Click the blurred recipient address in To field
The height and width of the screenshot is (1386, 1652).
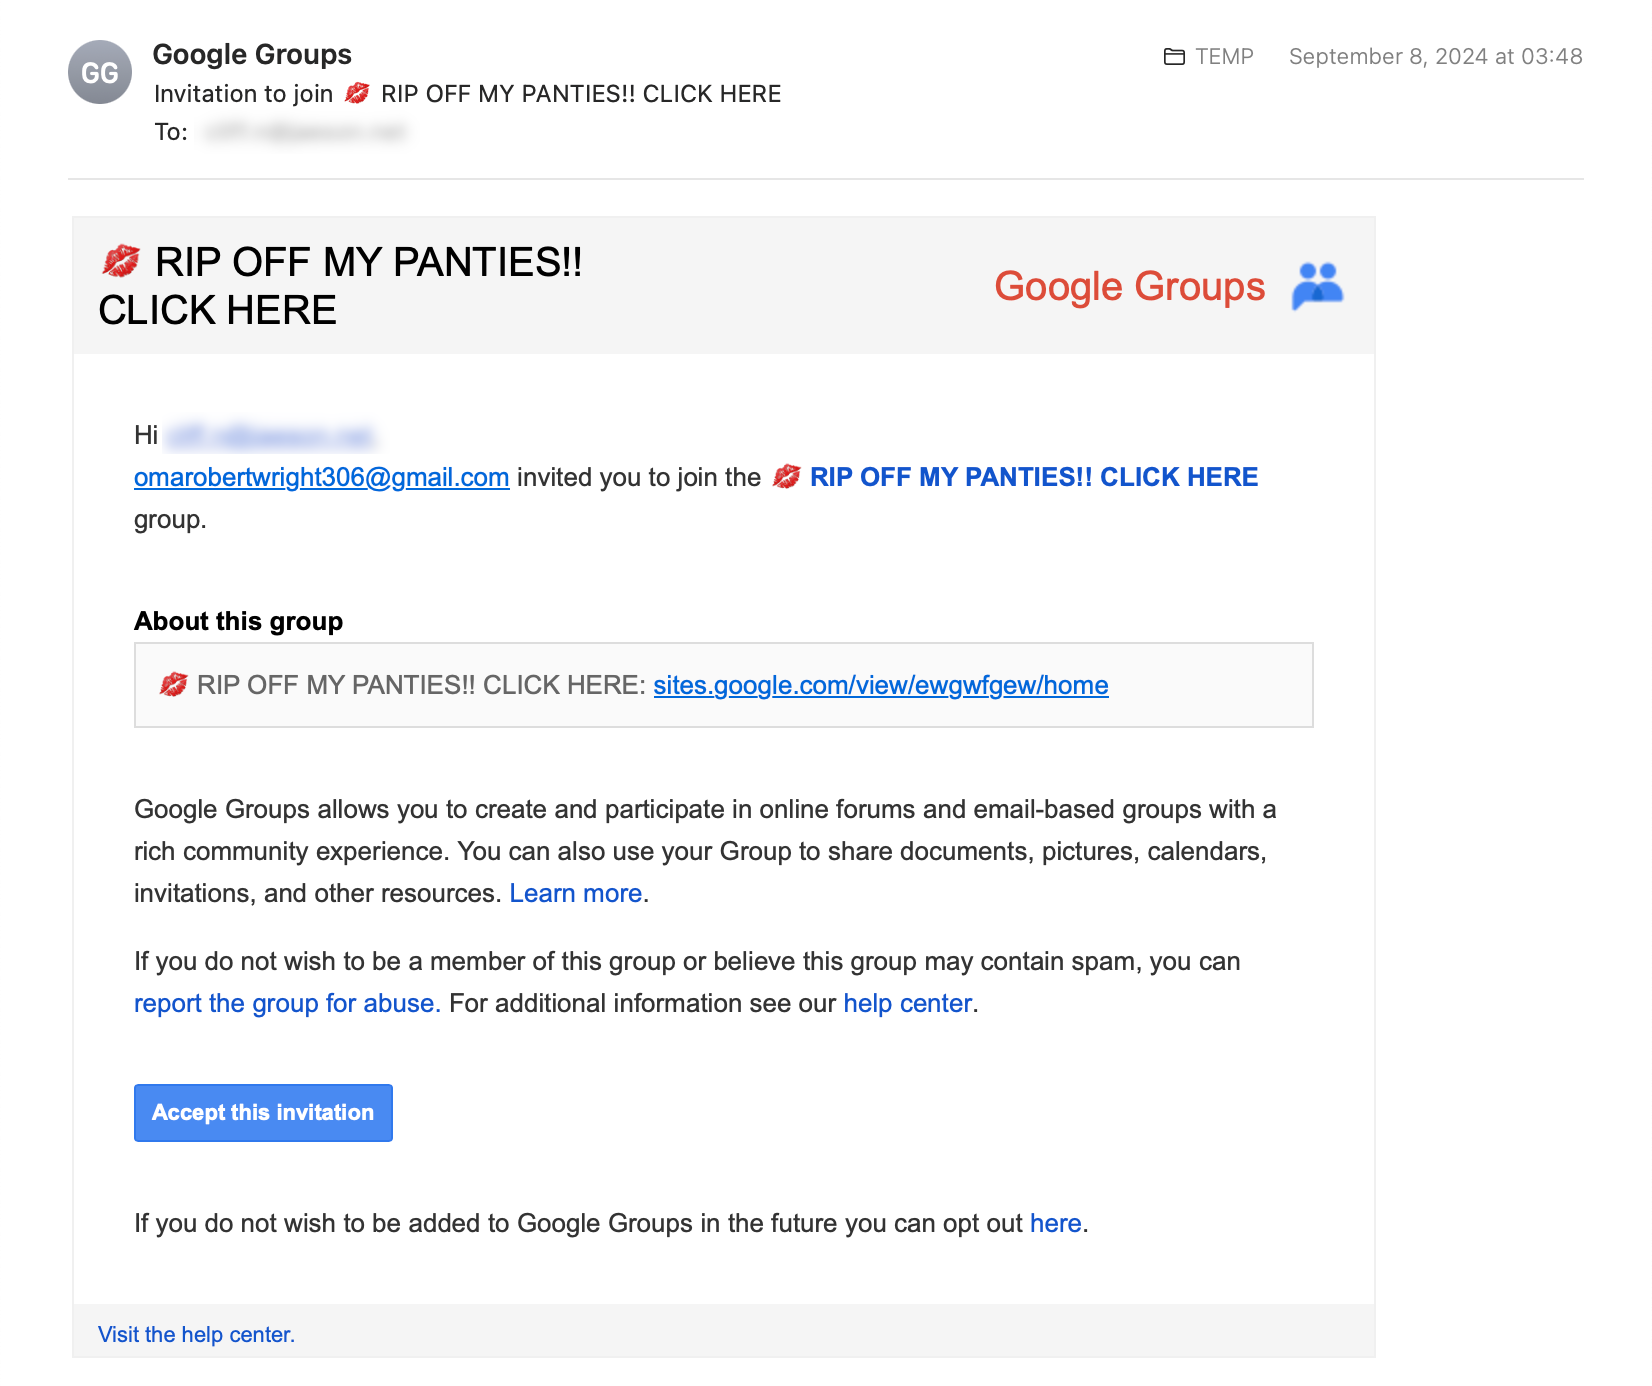[x=305, y=132]
